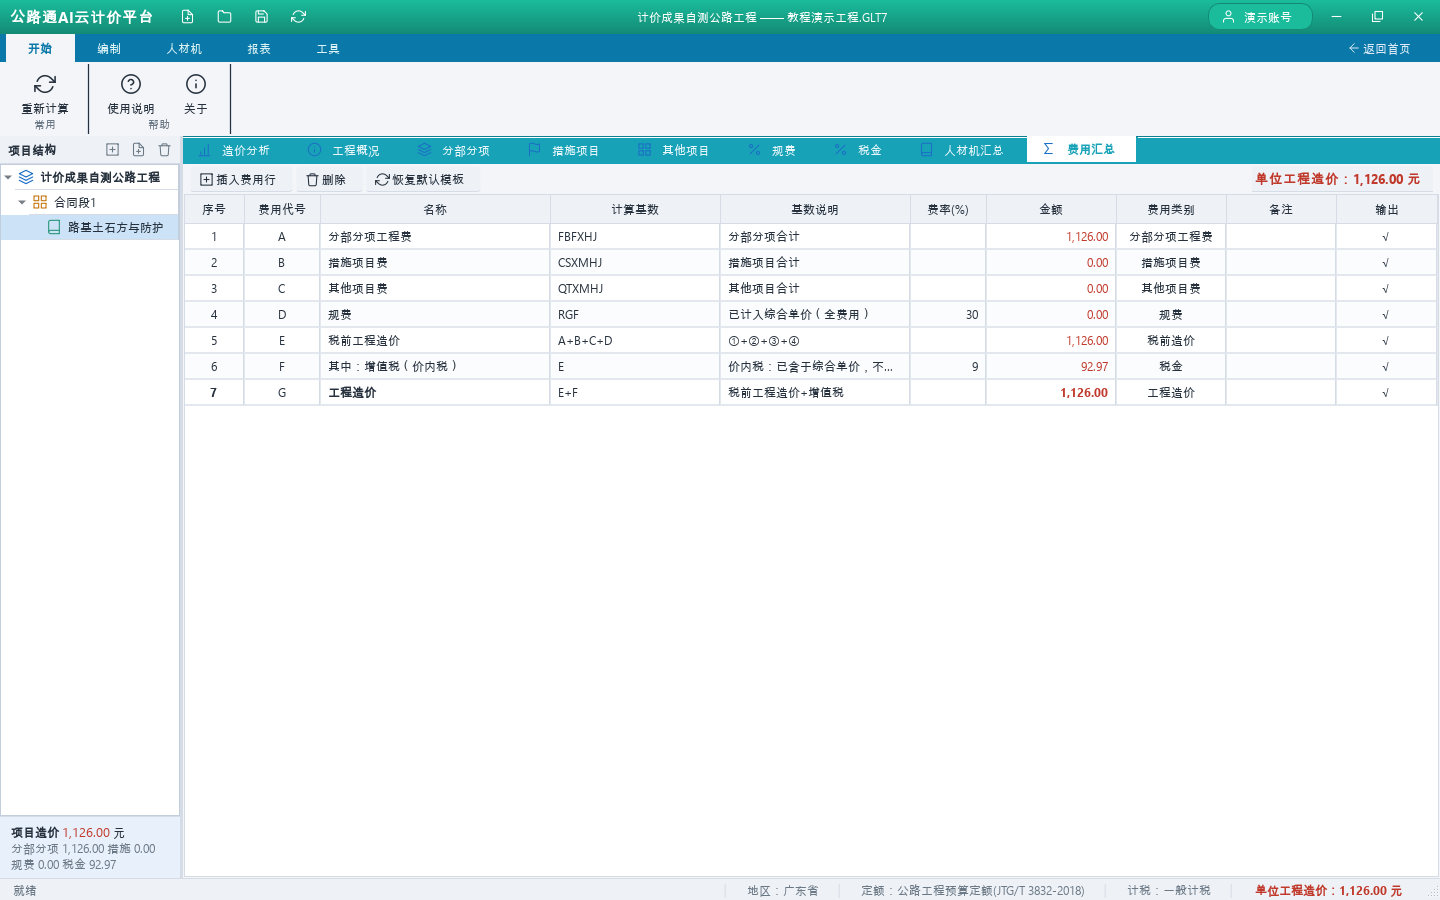Switch to the 人材机汇总 tab

tap(963, 150)
